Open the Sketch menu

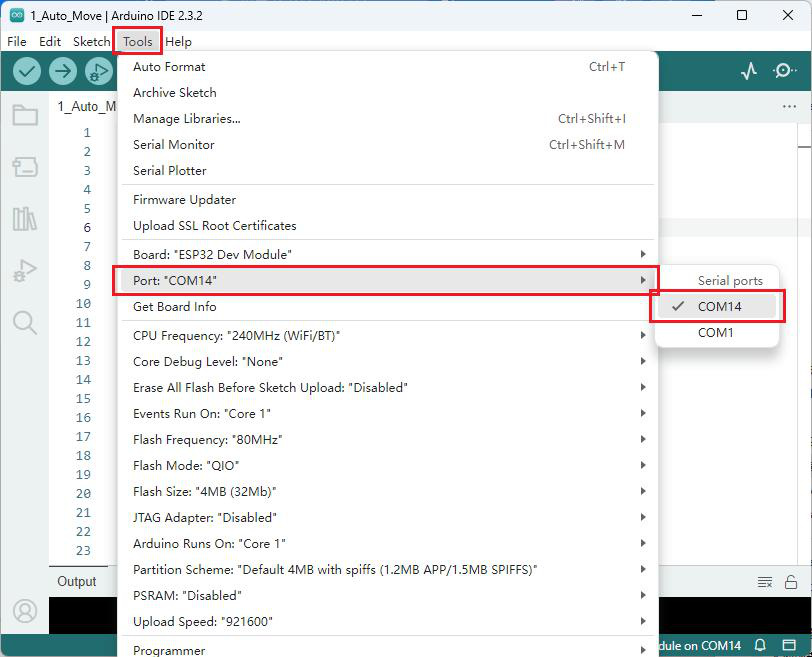92,41
